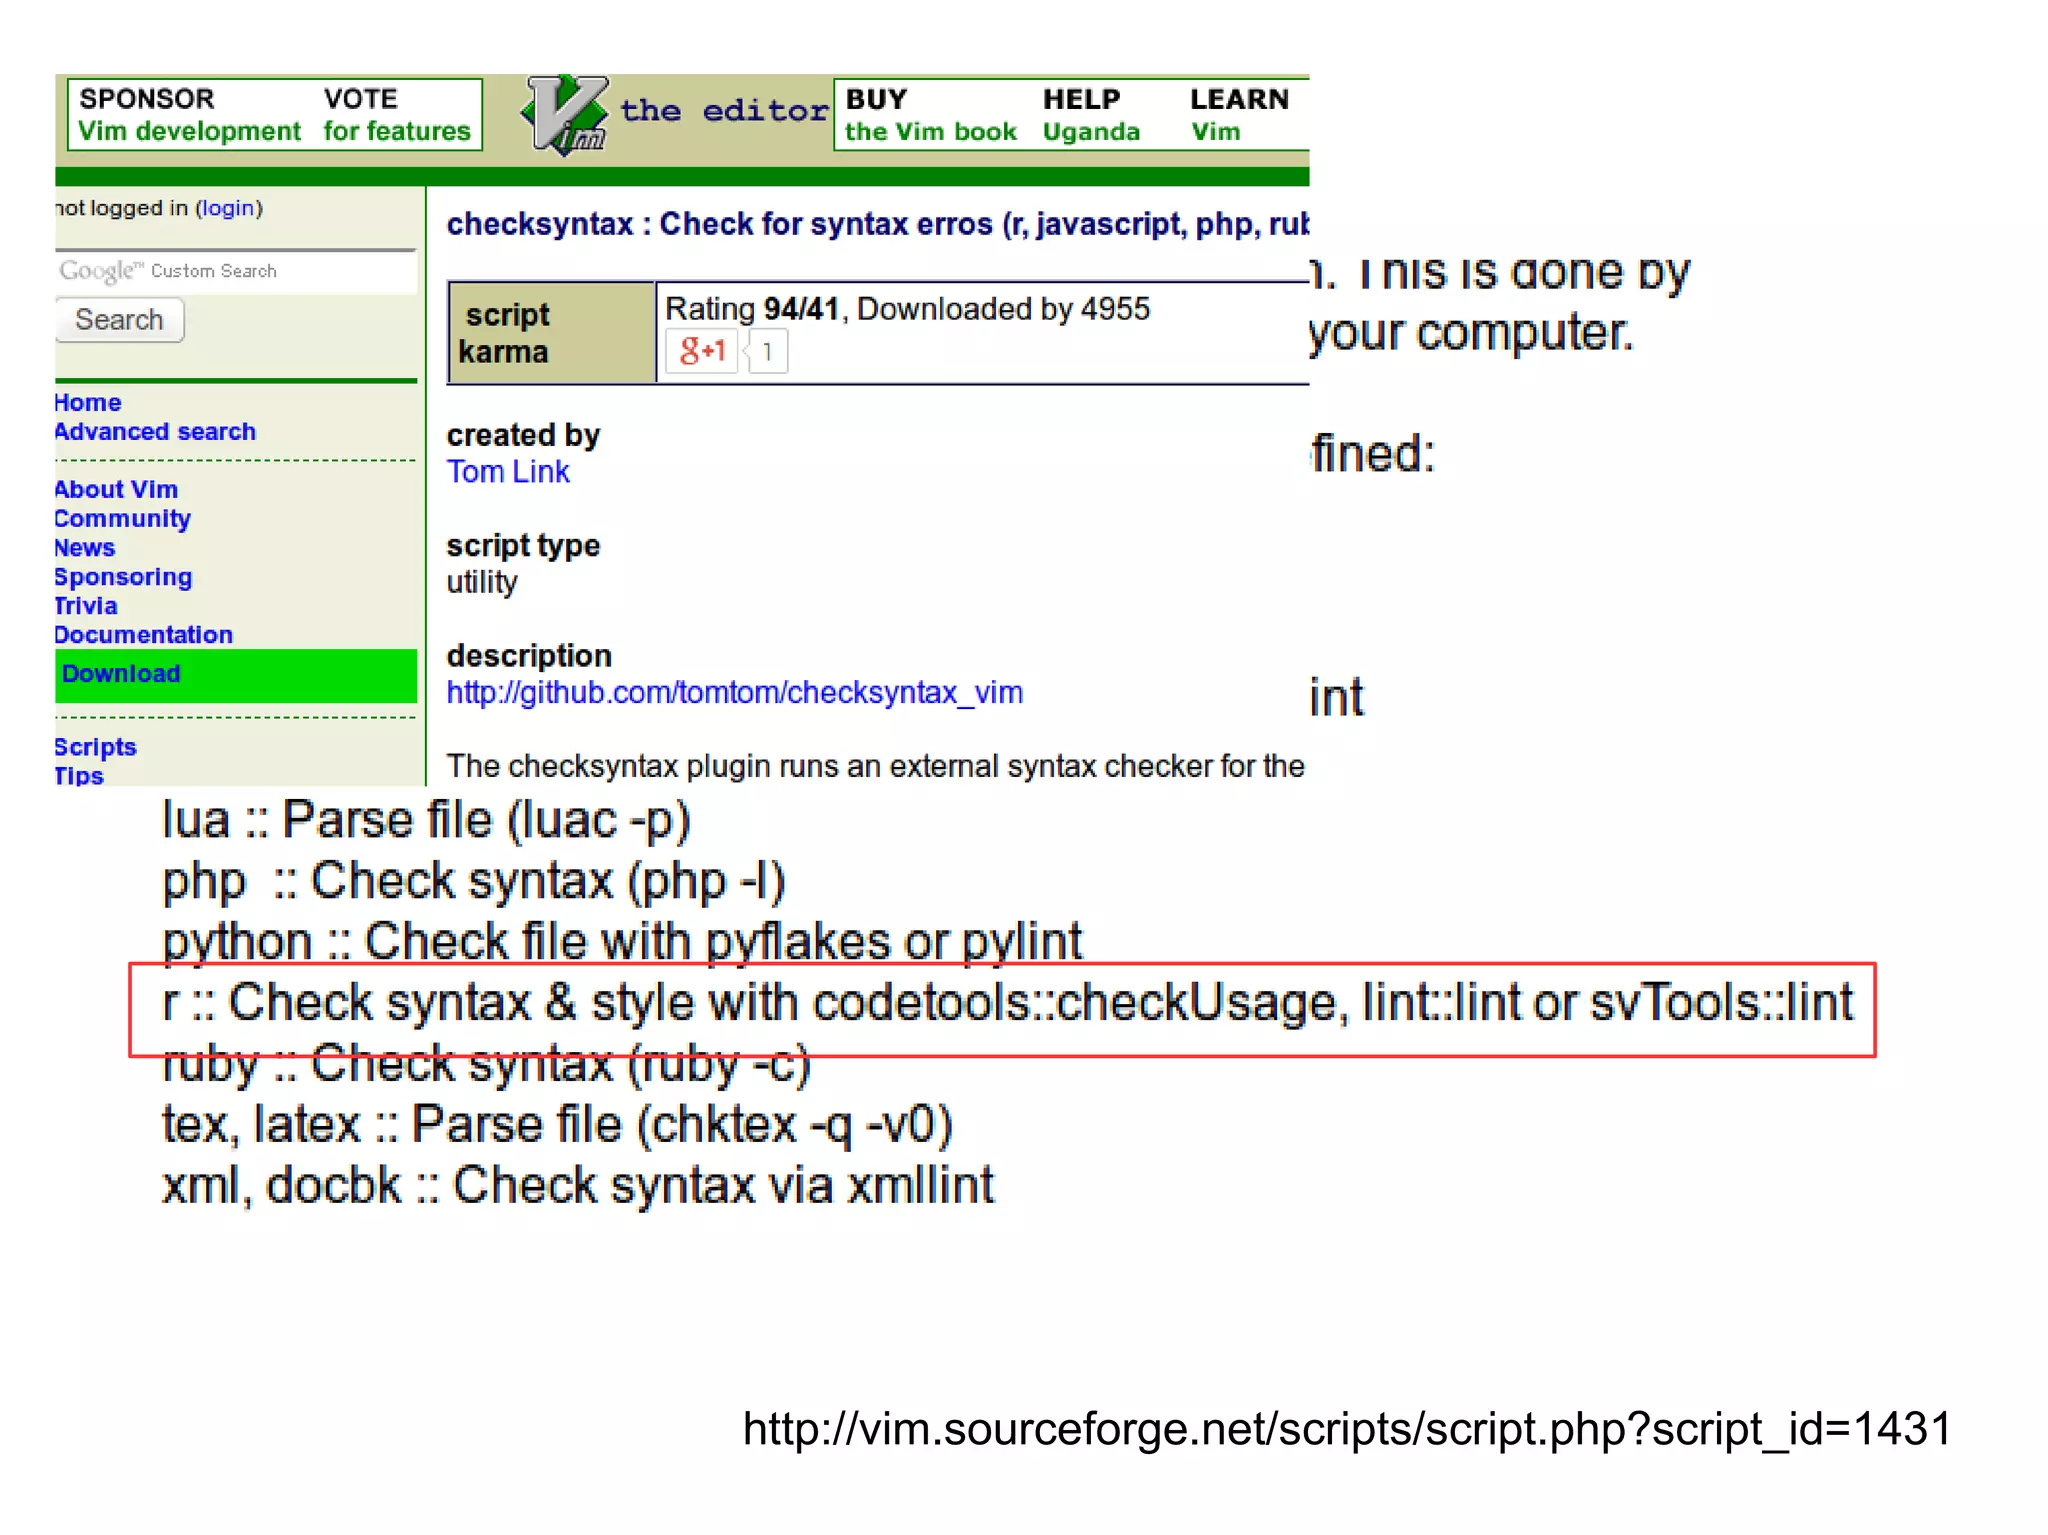This screenshot has height=1535, width=2048.
Task: Open Trivia page
Action: (86, 606)
